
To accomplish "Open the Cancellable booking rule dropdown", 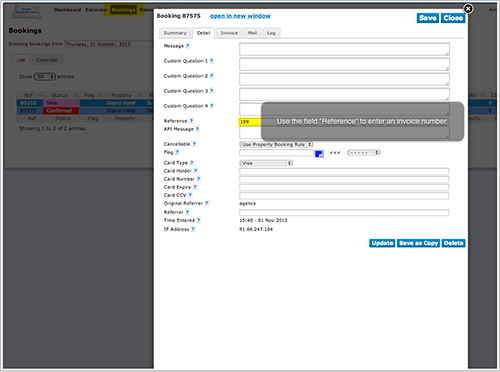I will (276, 144).
